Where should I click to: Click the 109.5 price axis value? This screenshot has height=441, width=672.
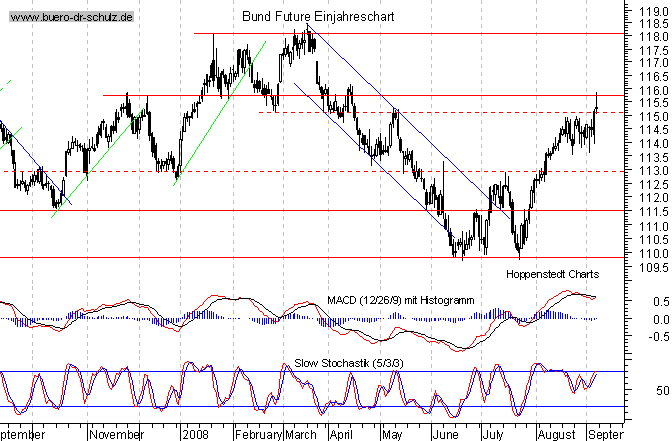654,268
